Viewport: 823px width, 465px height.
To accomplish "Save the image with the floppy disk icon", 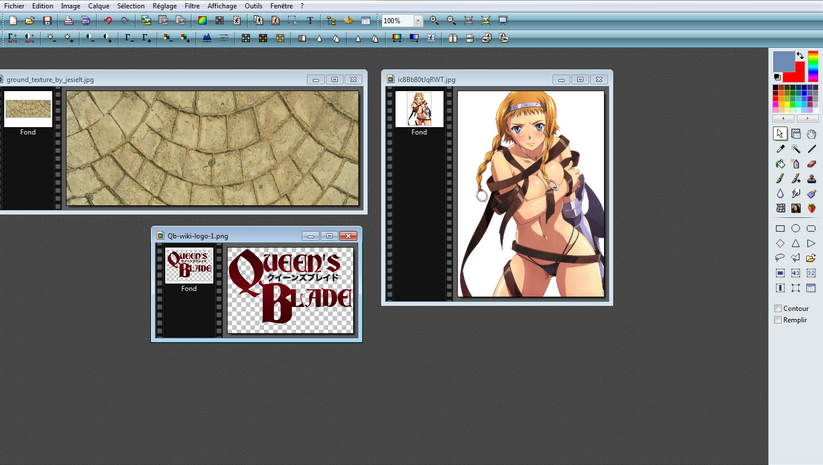I will point(47,20).
